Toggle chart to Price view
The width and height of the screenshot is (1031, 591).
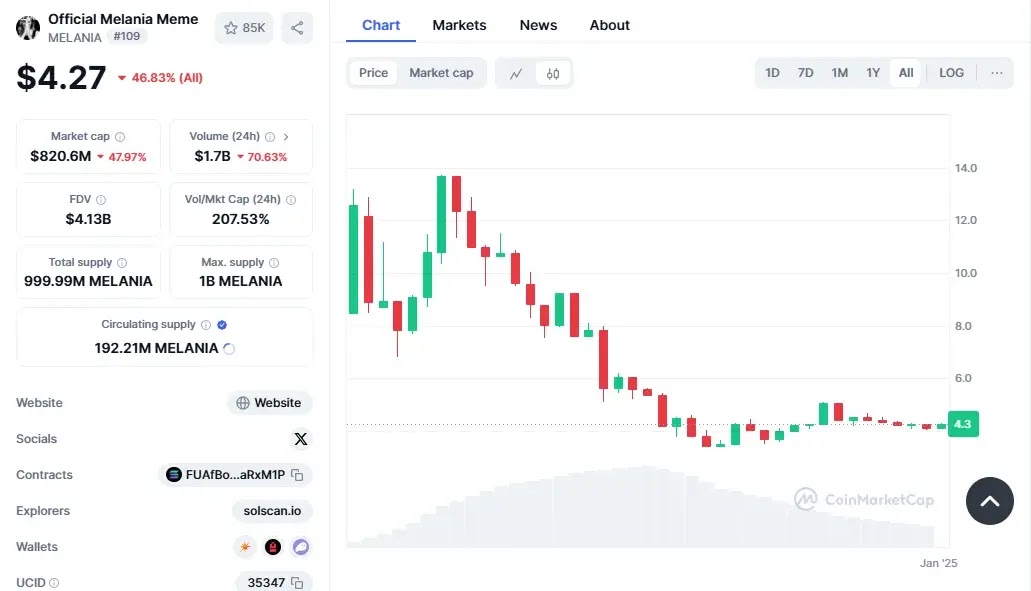373,73
